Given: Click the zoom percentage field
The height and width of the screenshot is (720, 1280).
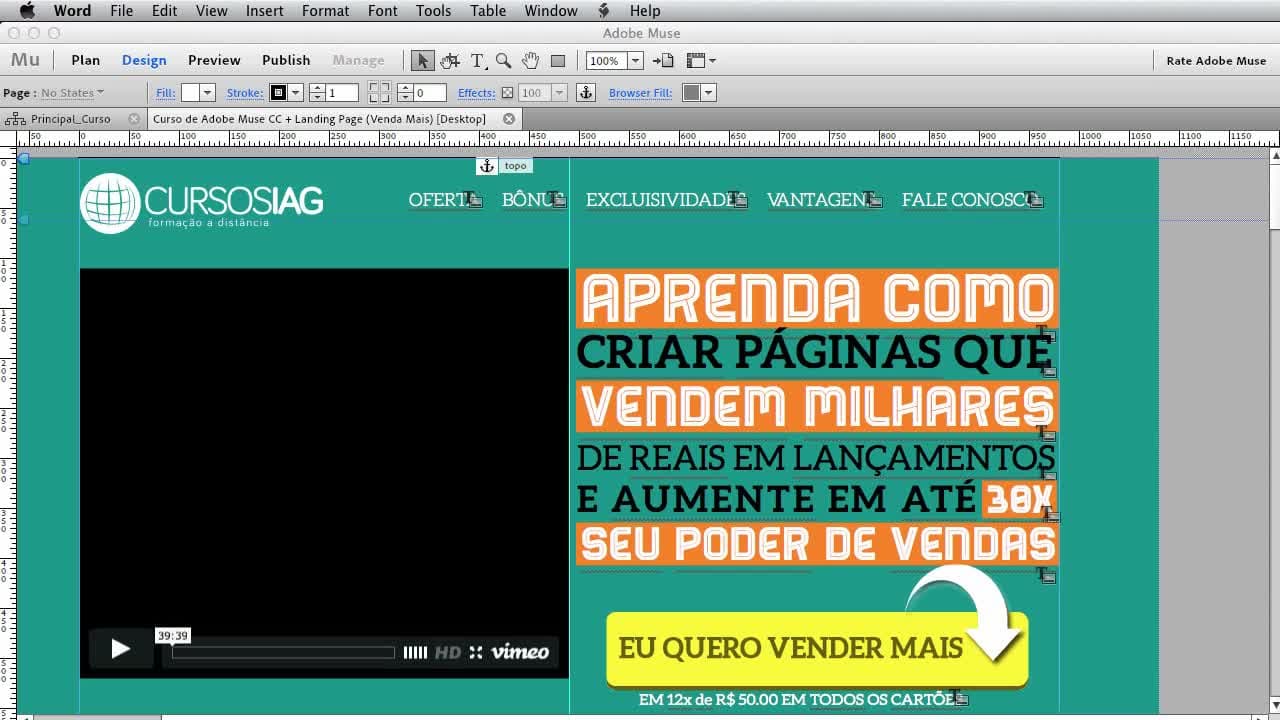Looking at the screenshot, I should tap(606, 61).
